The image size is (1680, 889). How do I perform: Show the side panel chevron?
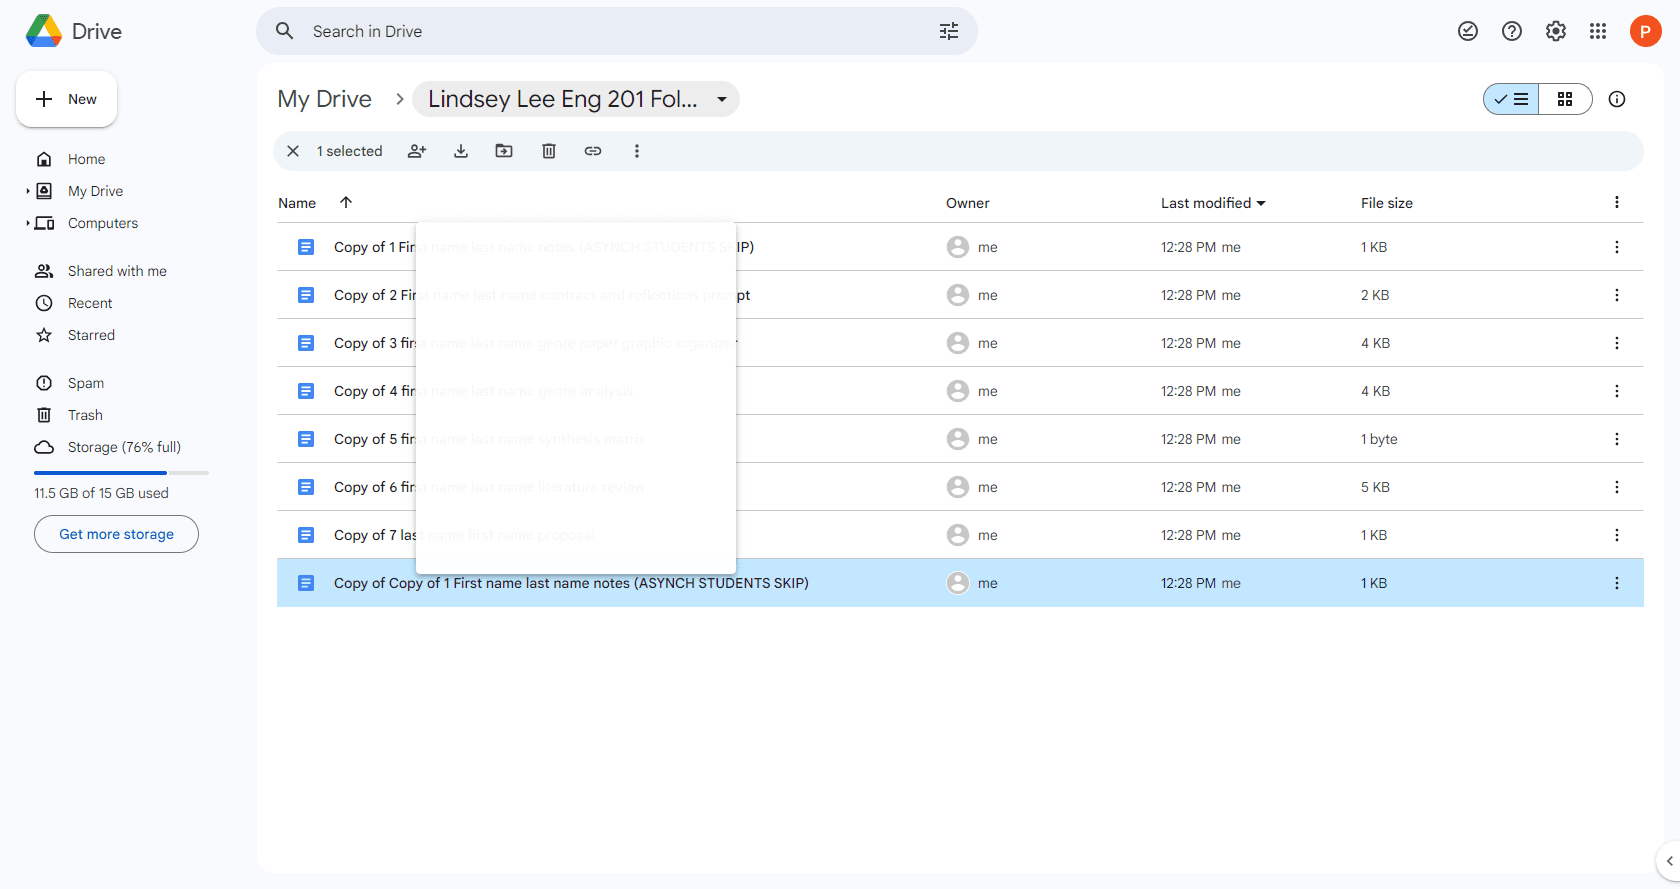pos(1669,861)
